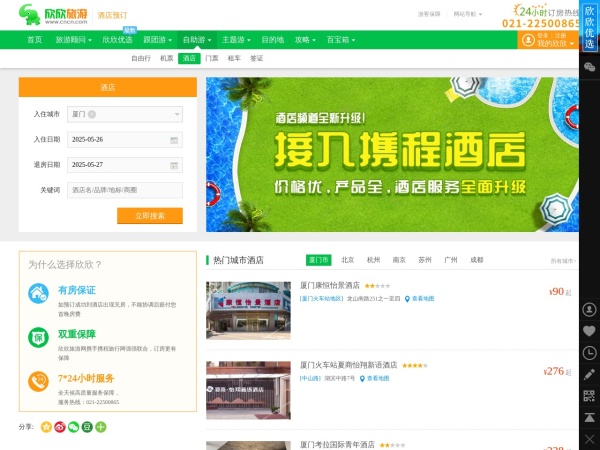
Task: Open feedback pencil icon in sidebar
Action: tap(589, 374)
